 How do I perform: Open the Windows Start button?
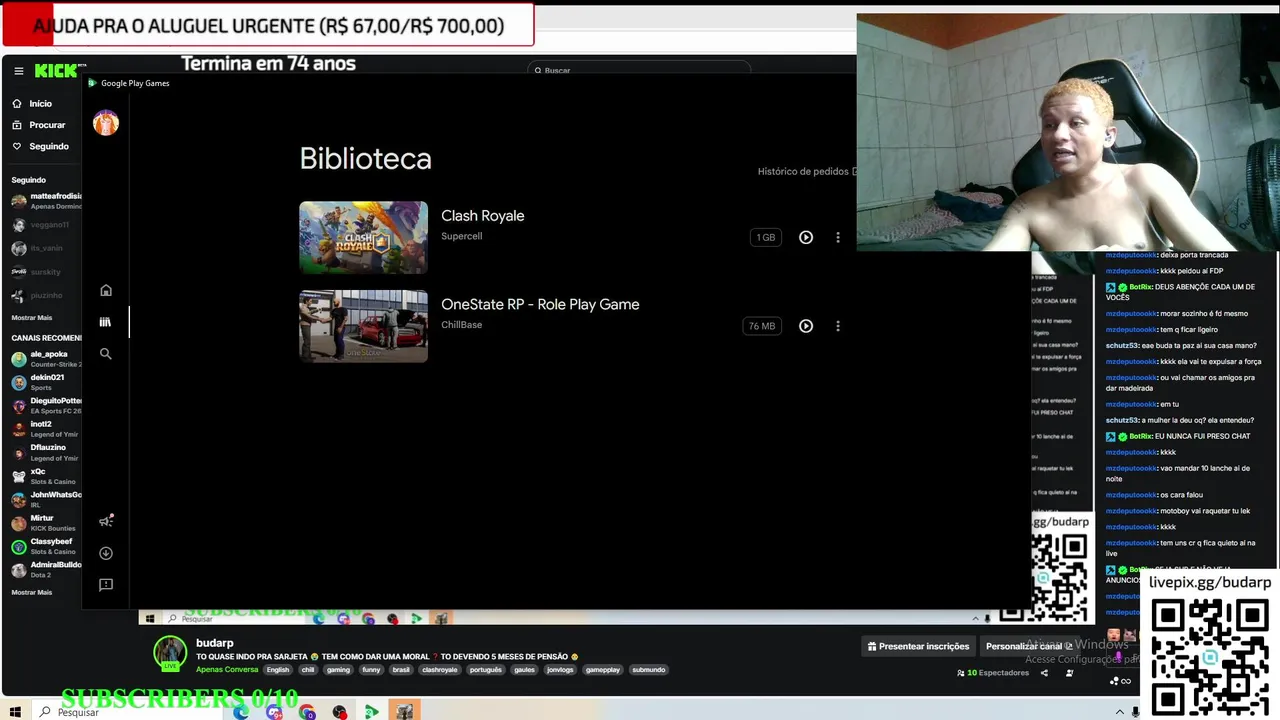[15, 712]
